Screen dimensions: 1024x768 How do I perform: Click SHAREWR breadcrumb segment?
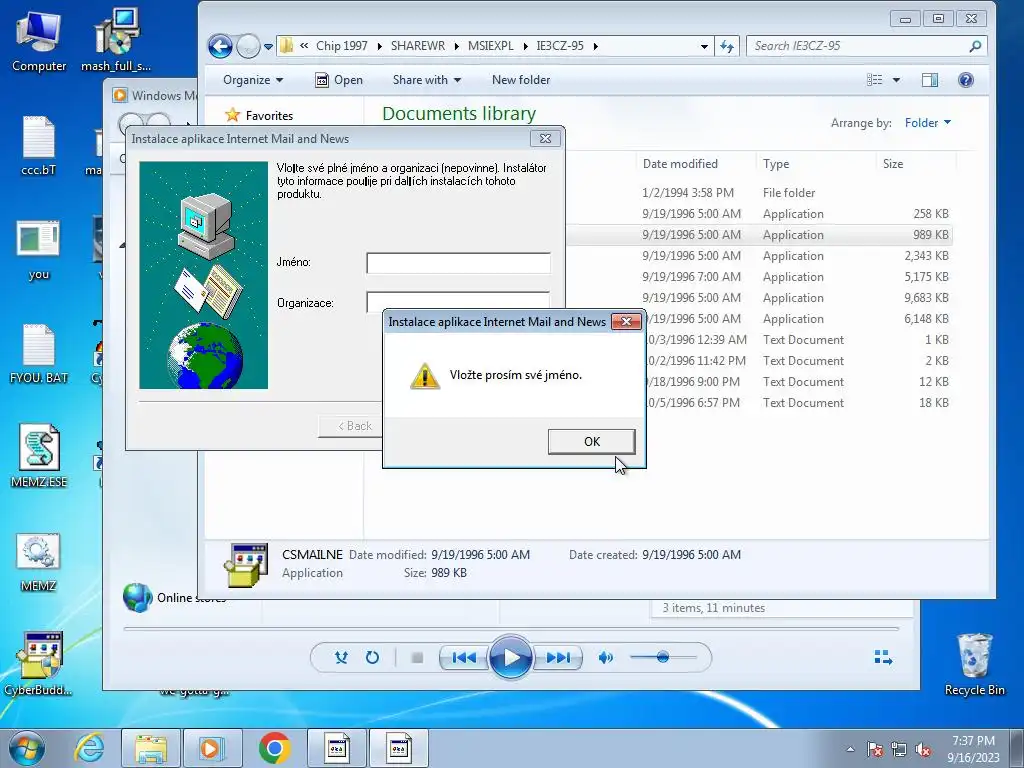(x=417, y=46)
